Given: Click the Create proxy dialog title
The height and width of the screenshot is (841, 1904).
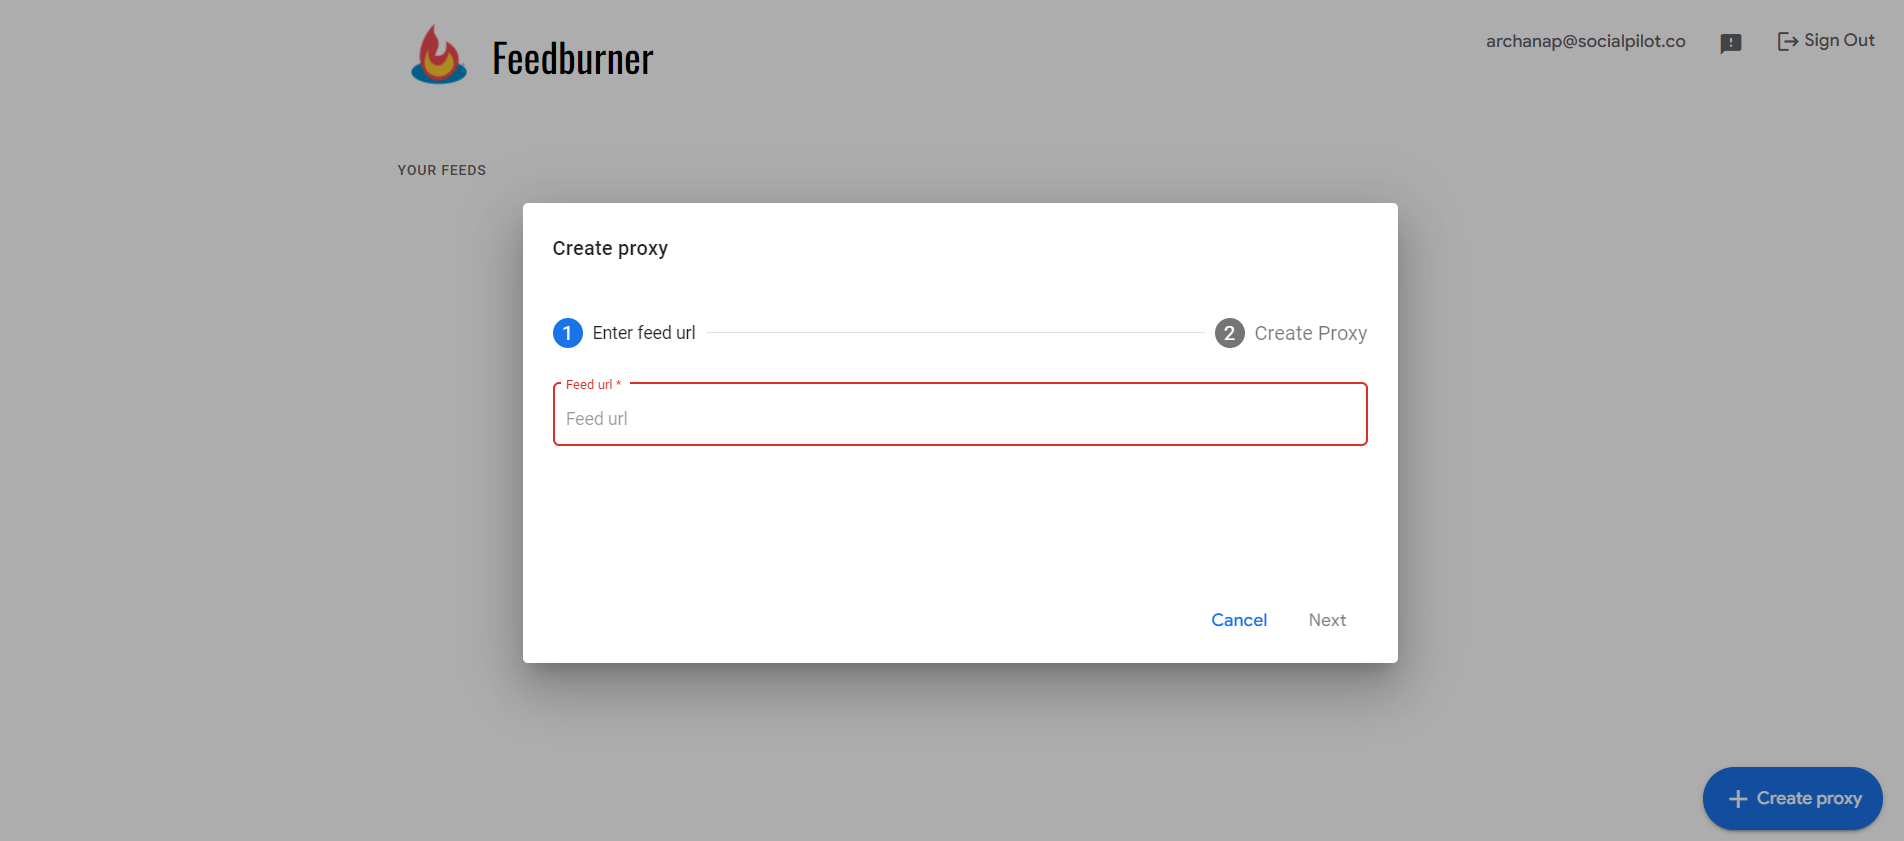Looking at the screenshot, I should tap(610, 248).
